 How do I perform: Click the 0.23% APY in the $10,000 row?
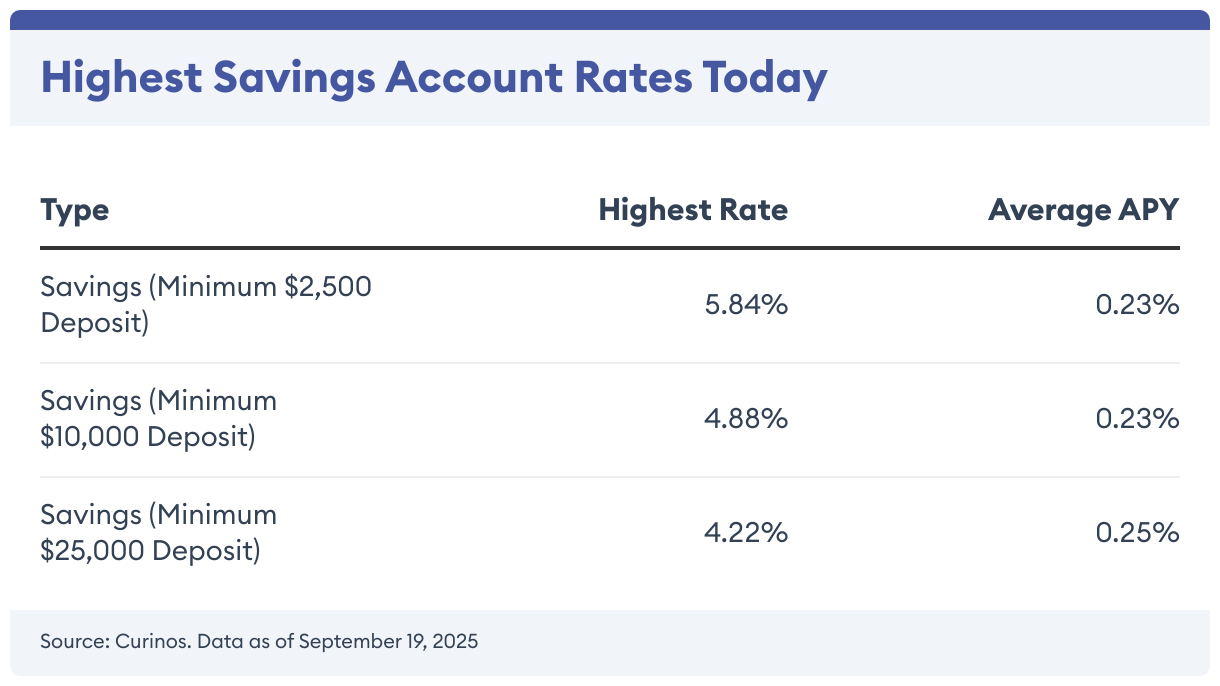pos(1138,419)
